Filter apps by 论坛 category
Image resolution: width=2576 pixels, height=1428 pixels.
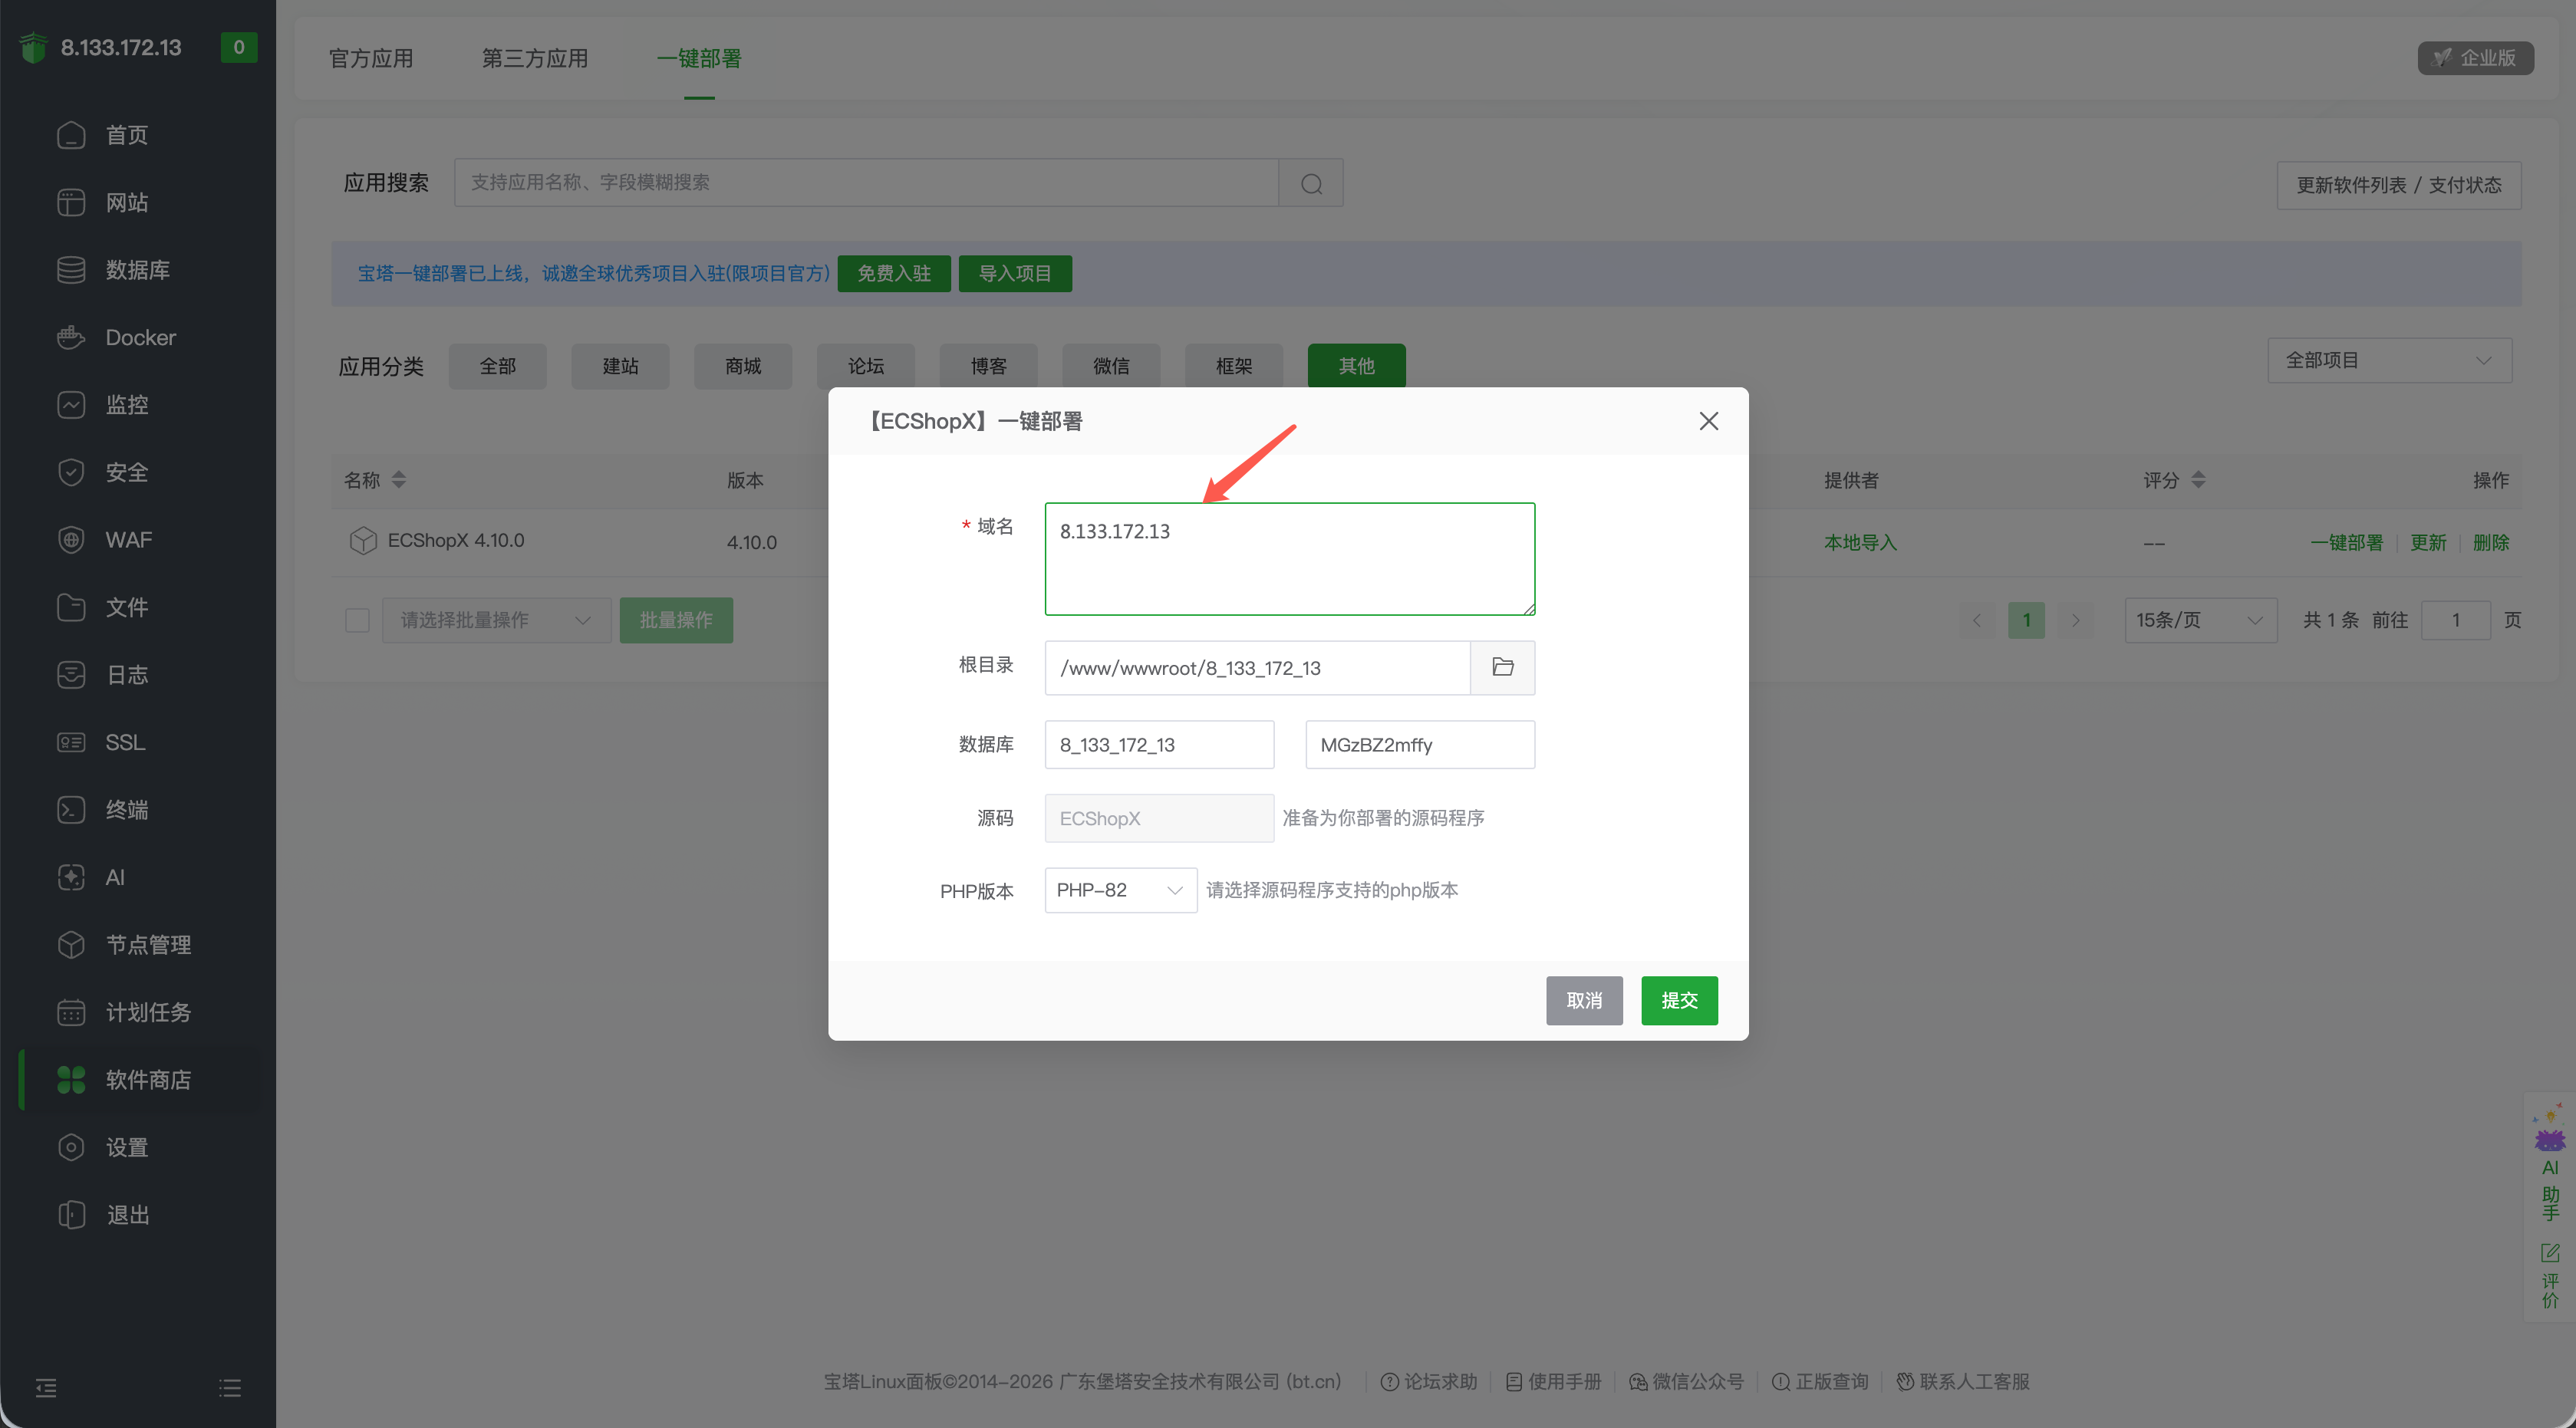pyautogui.click(x=866, y=366)
